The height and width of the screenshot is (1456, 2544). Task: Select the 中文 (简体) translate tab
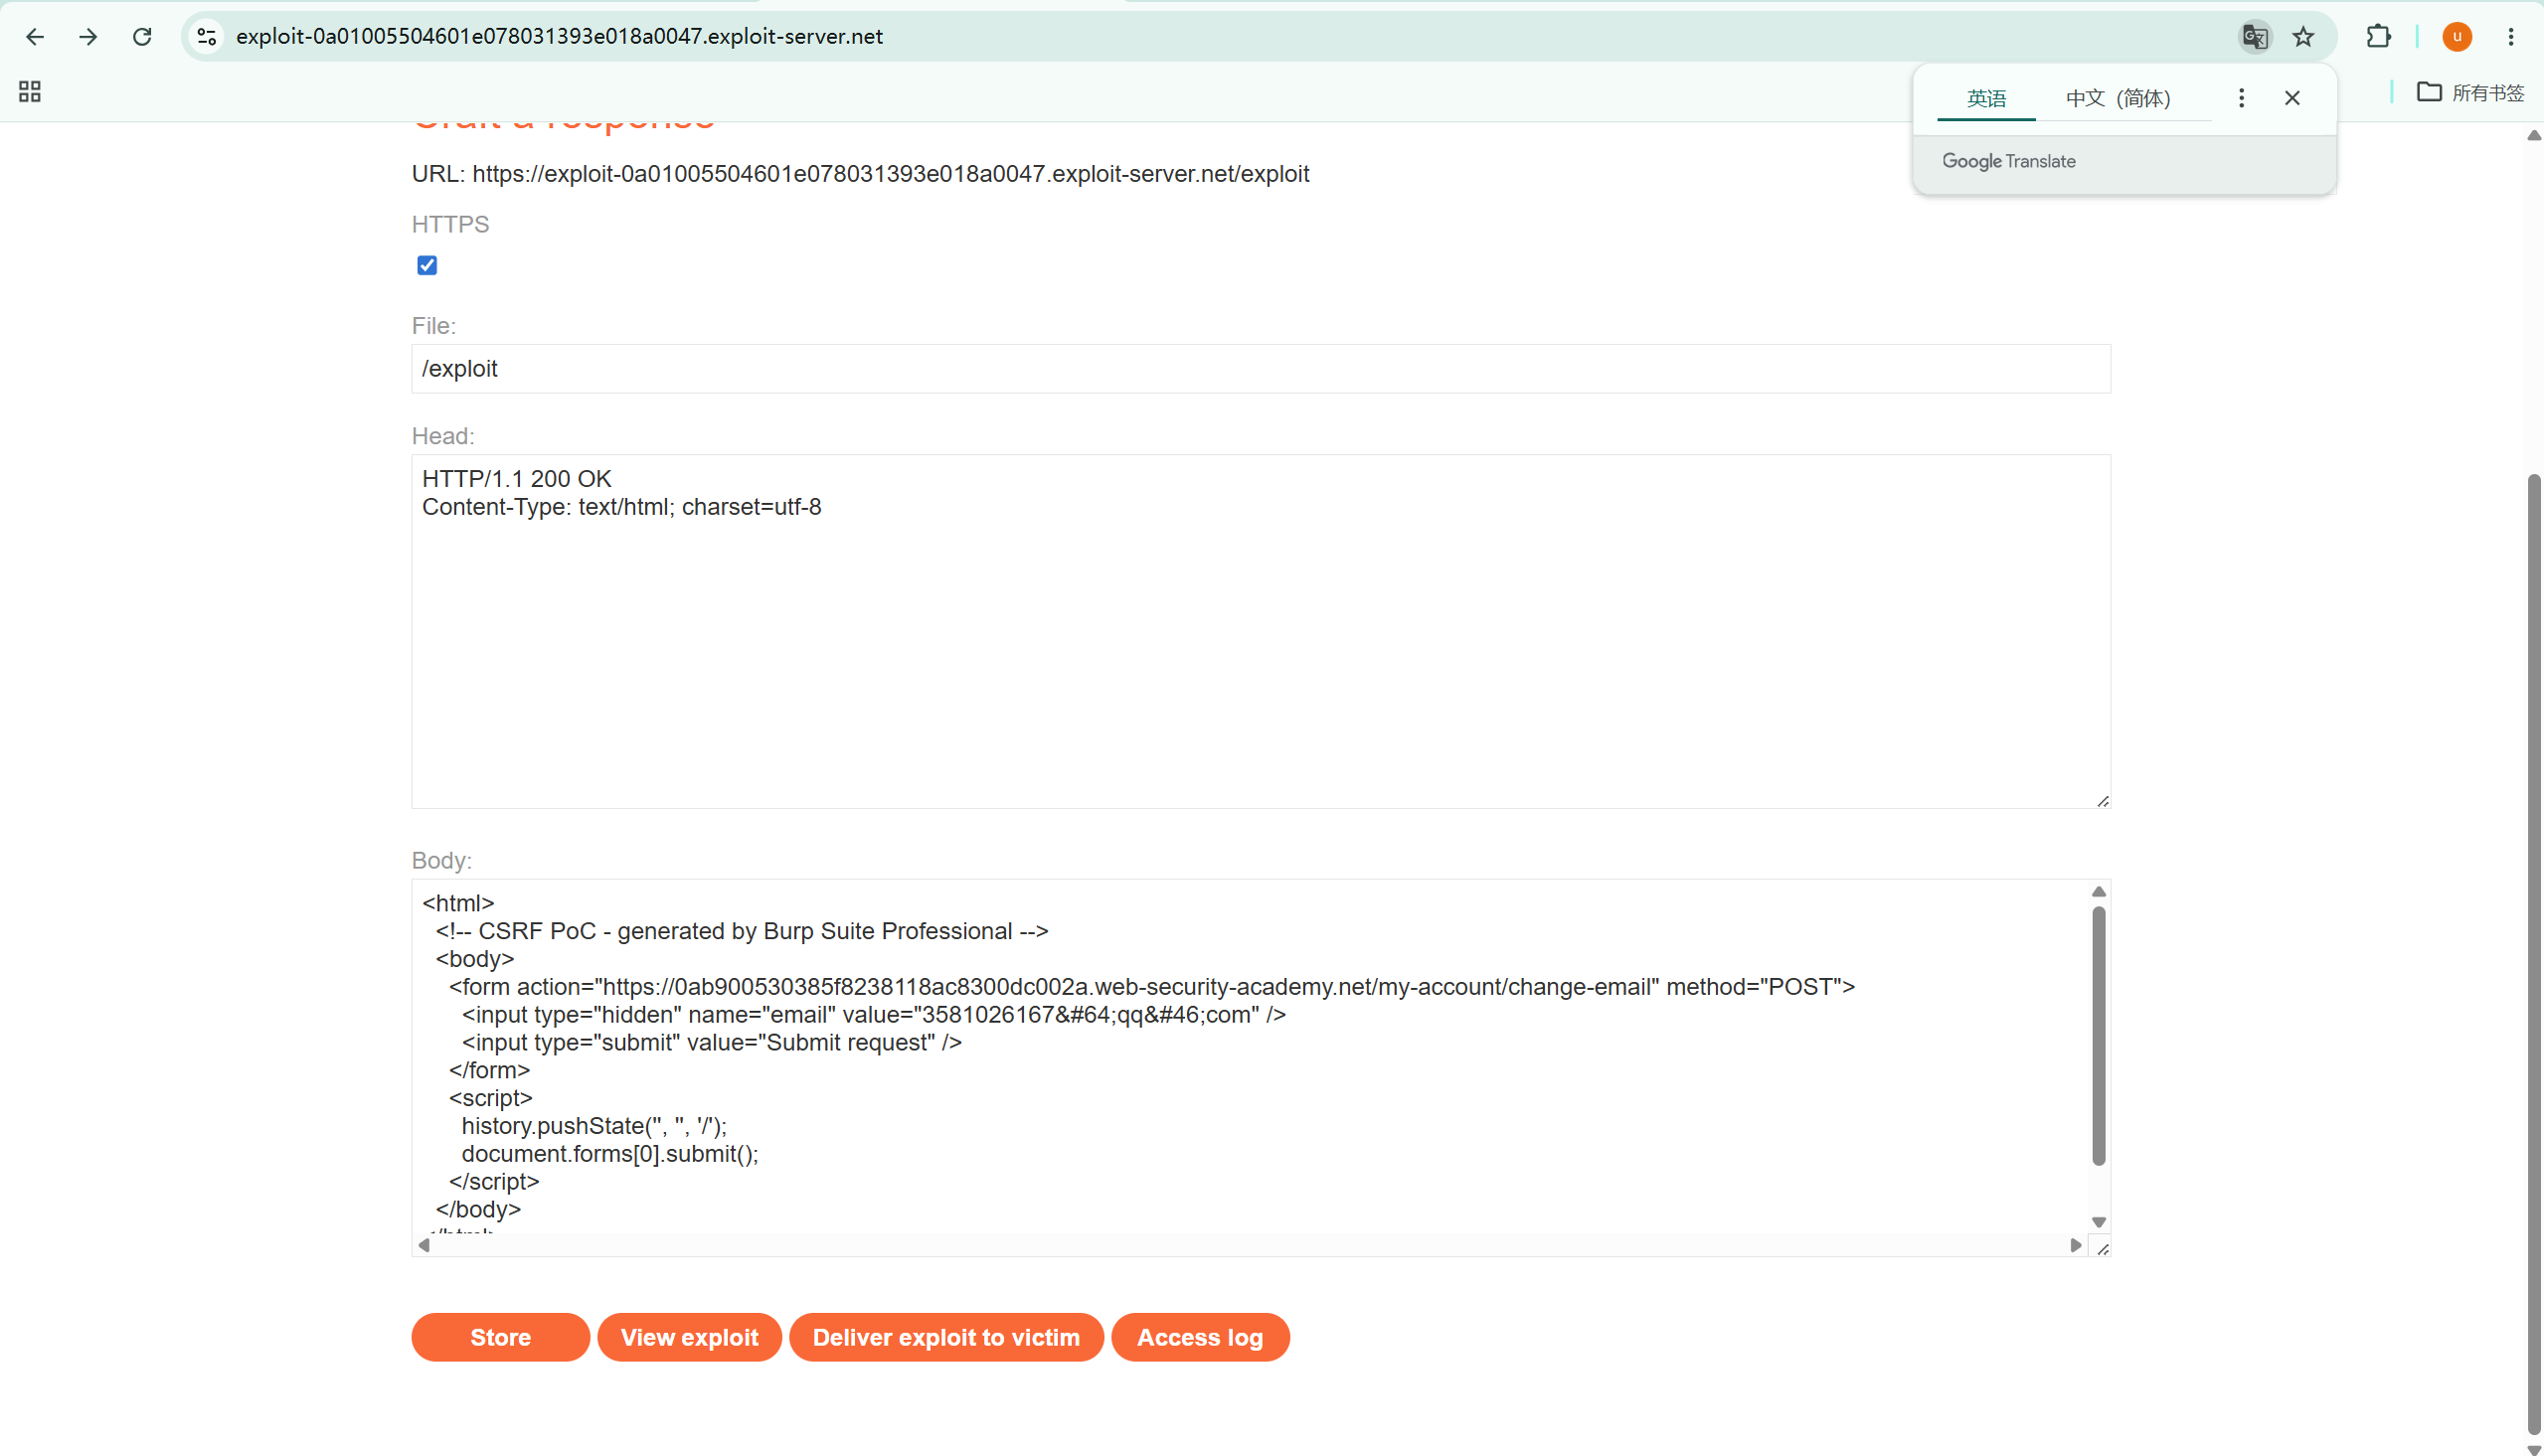point(2118,99)
